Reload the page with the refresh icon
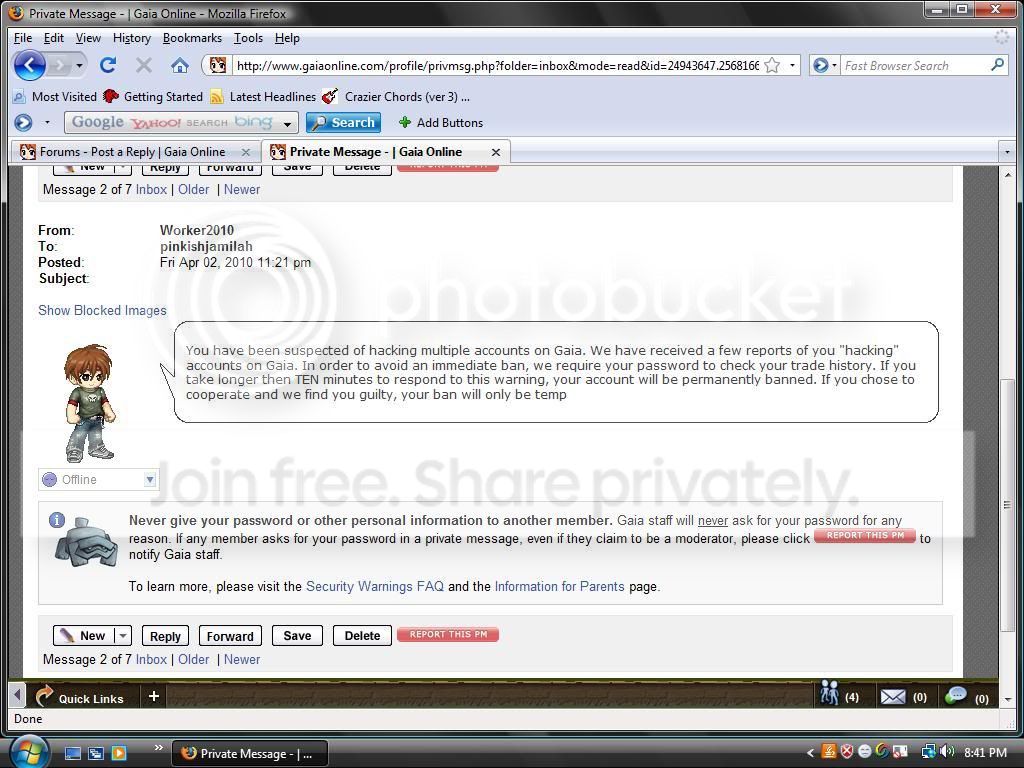Viewport: 1024px width, 768px height. tap(108, 65)
